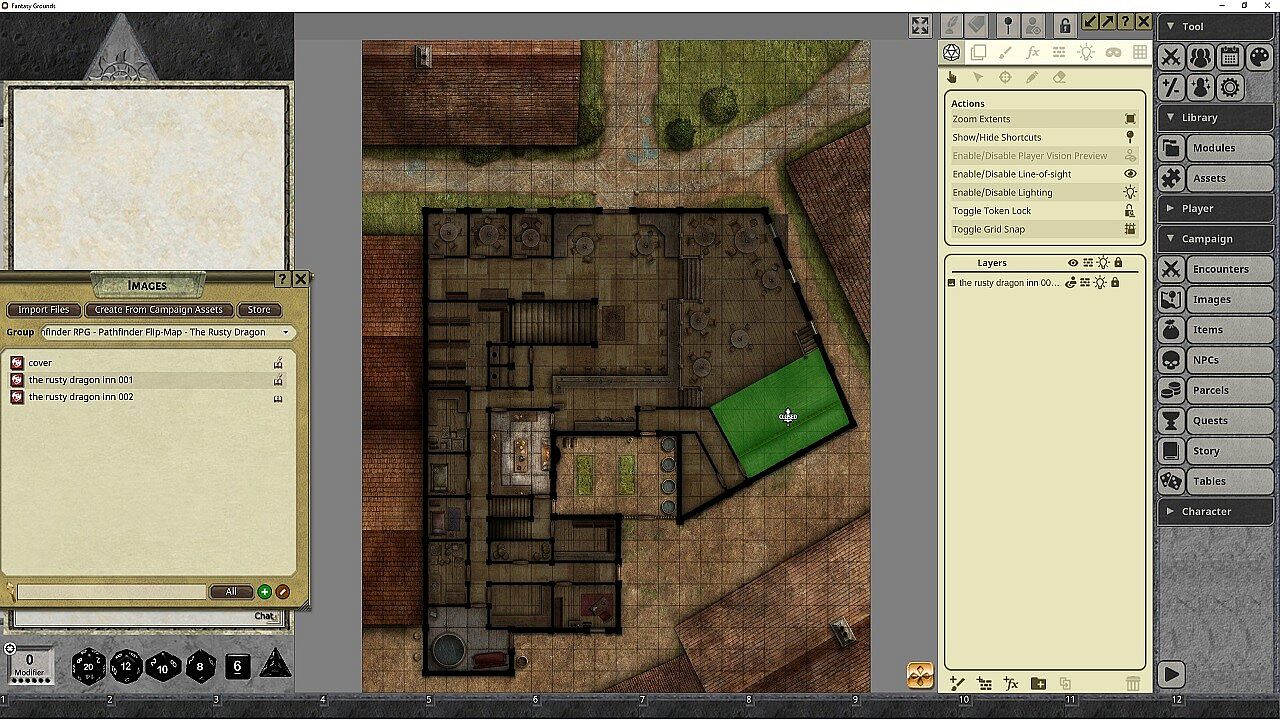Screen dimensions: 1280x720
Task: Click the All filter button
Action: (x=231, y=592)
